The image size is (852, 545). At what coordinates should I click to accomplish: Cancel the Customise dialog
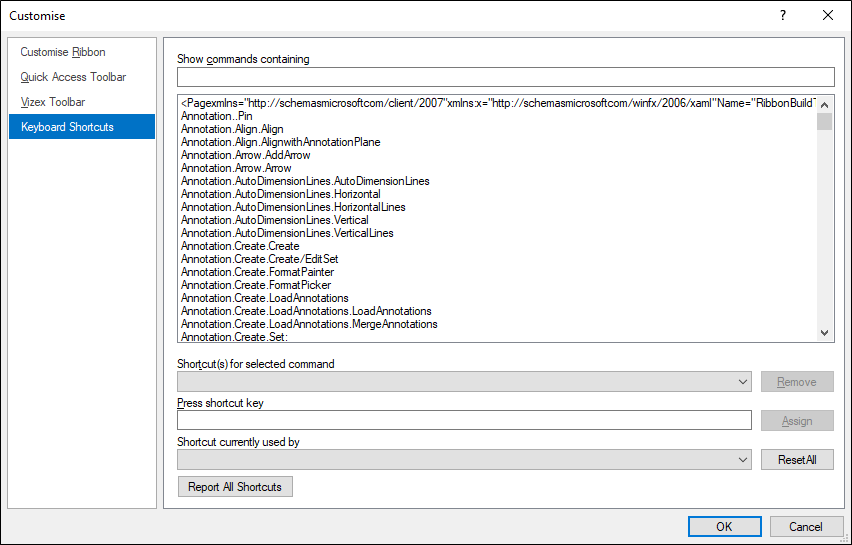806,527
